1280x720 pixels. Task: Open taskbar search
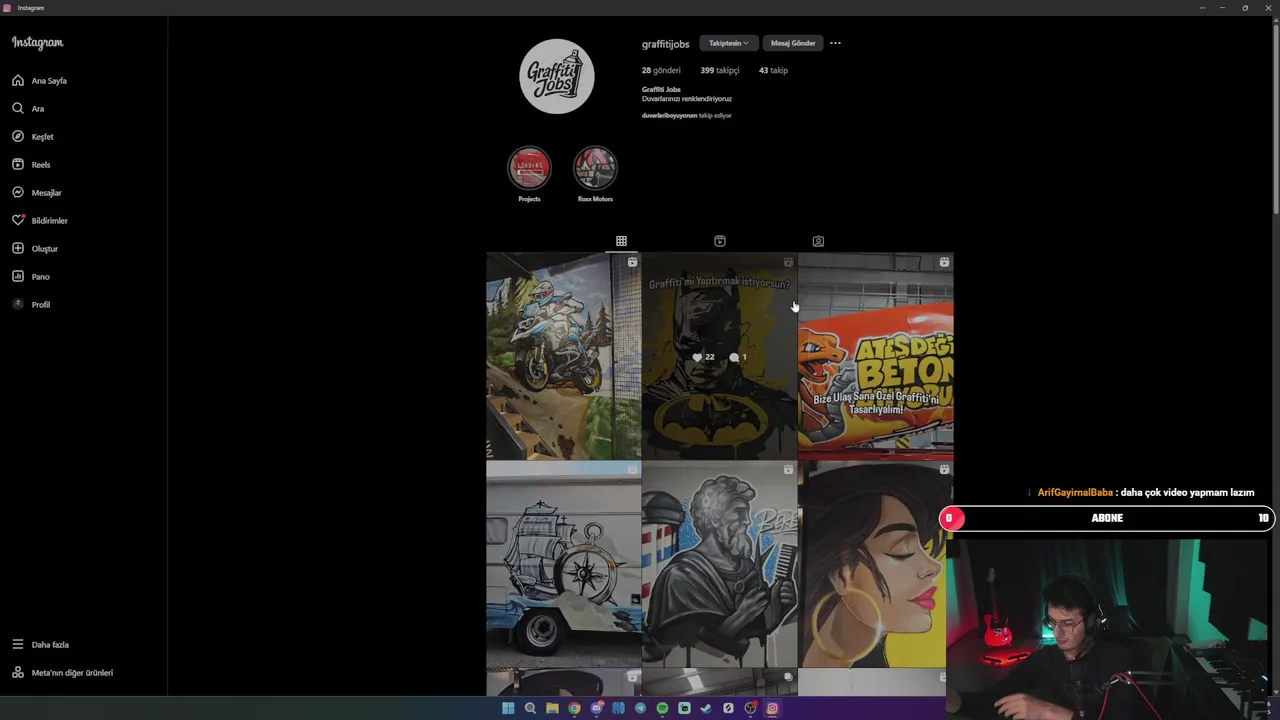point(530,708)
